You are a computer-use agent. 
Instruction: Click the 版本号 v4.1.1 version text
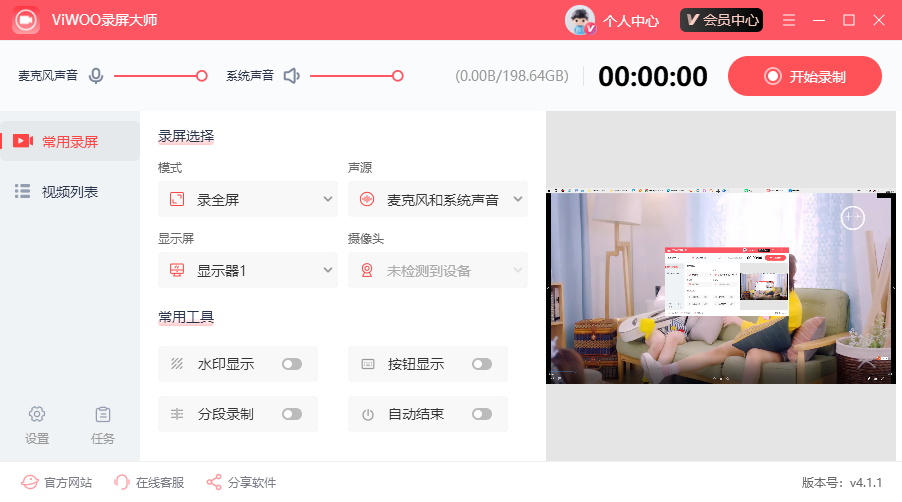(842, 482)
